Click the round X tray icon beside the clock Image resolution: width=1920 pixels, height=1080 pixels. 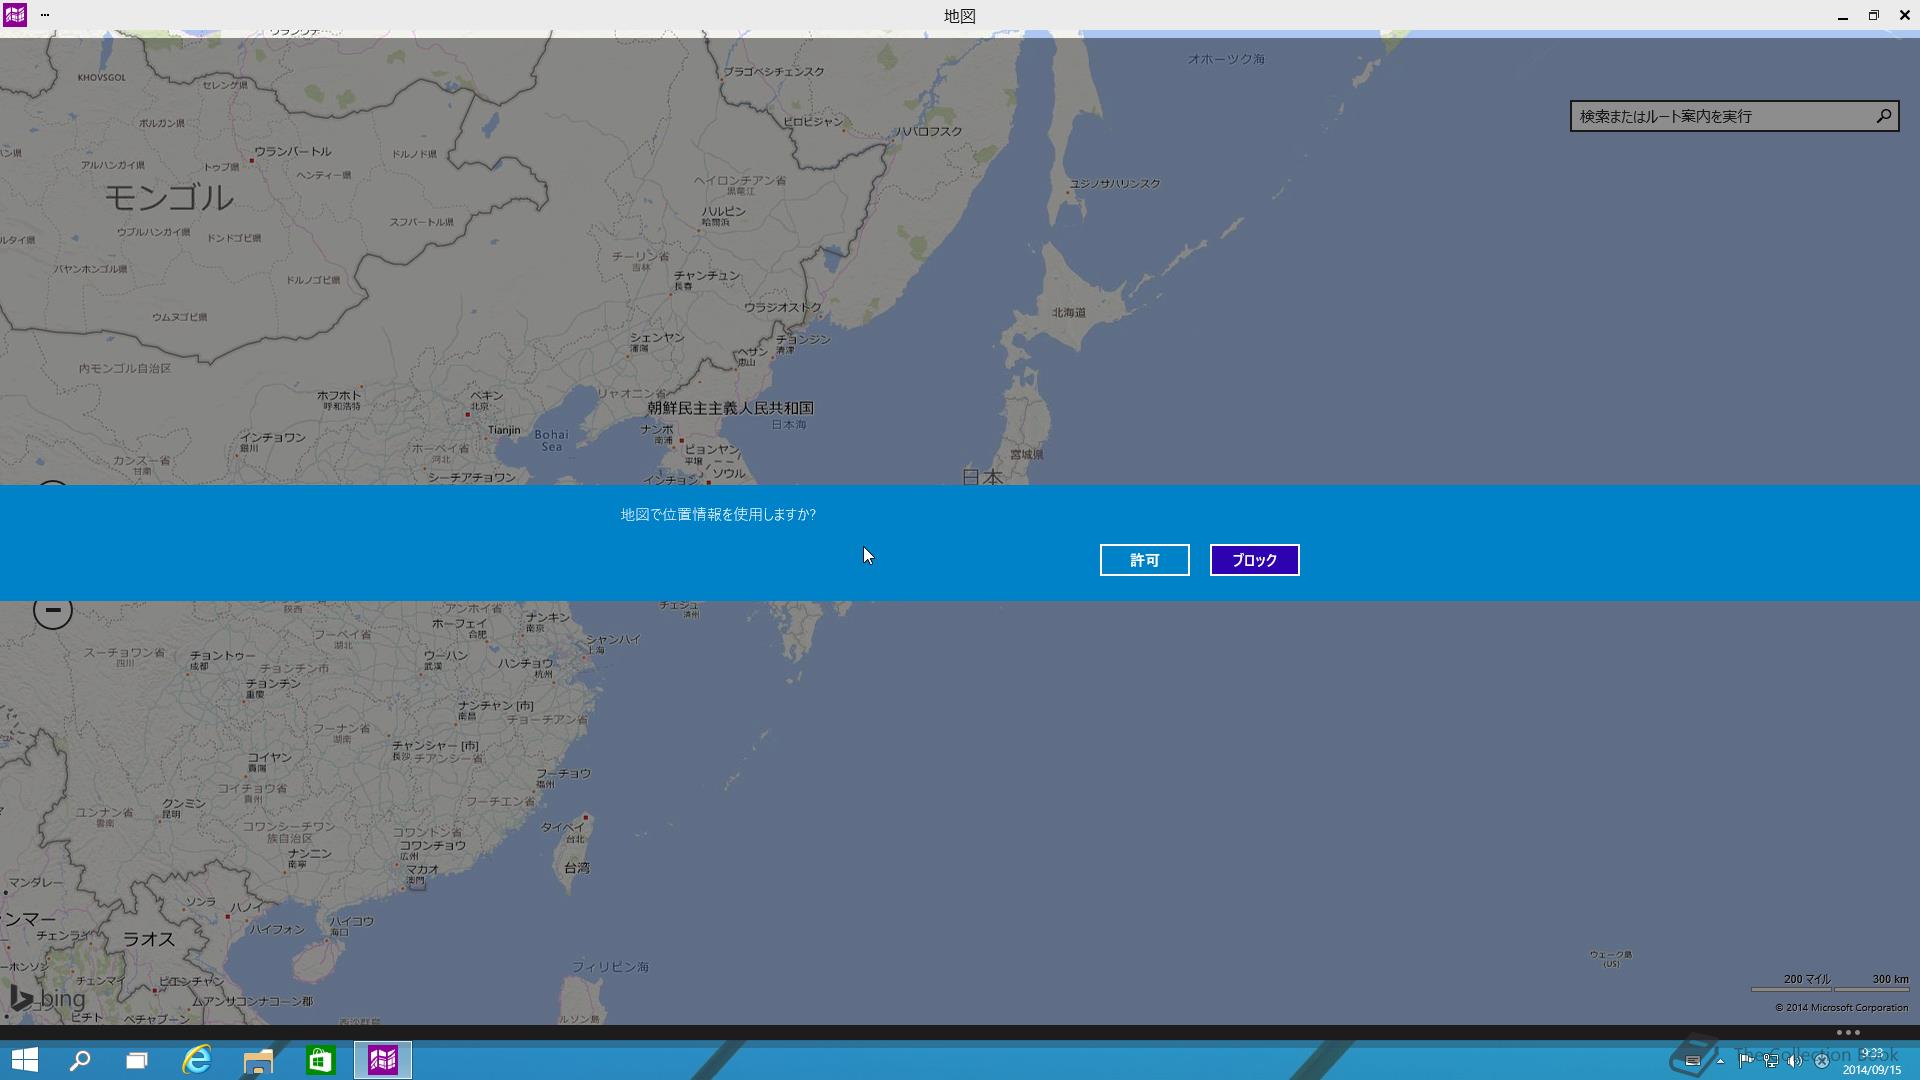1822,1061
